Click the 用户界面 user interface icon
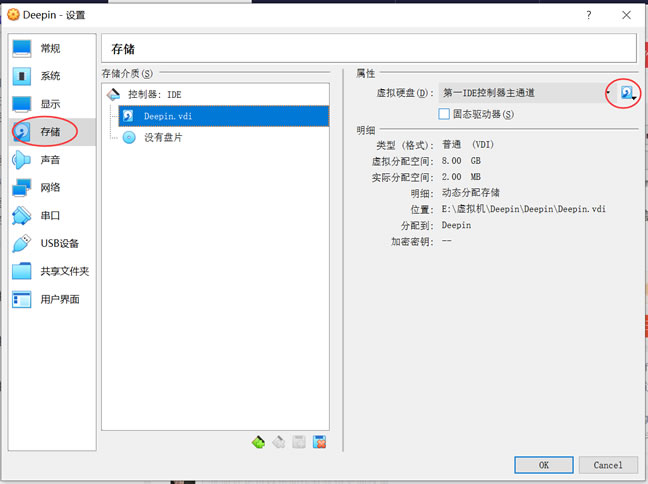The image size is (648, 484). click(21, 299)
